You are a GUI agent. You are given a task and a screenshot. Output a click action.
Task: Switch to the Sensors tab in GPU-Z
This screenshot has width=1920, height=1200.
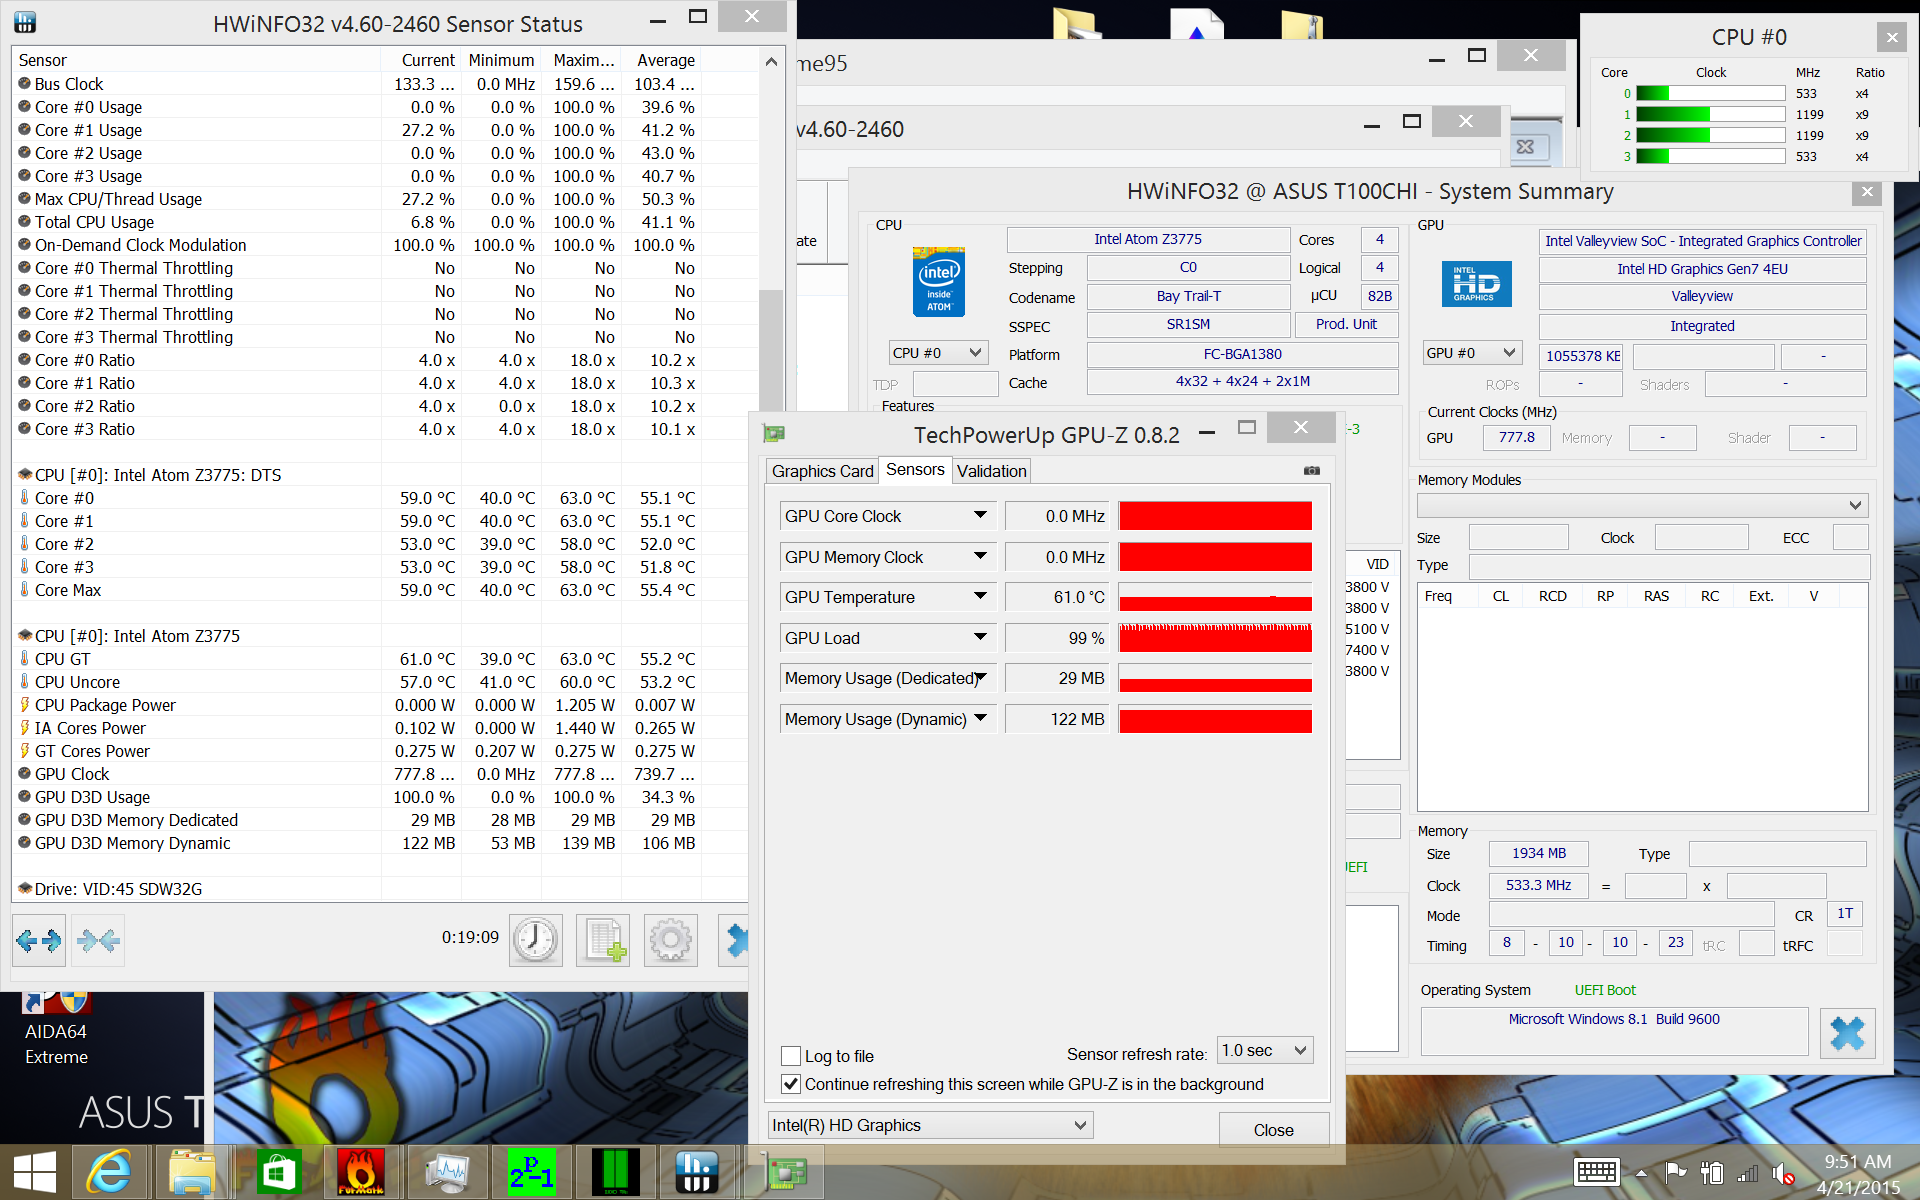[x=915, y=470]
